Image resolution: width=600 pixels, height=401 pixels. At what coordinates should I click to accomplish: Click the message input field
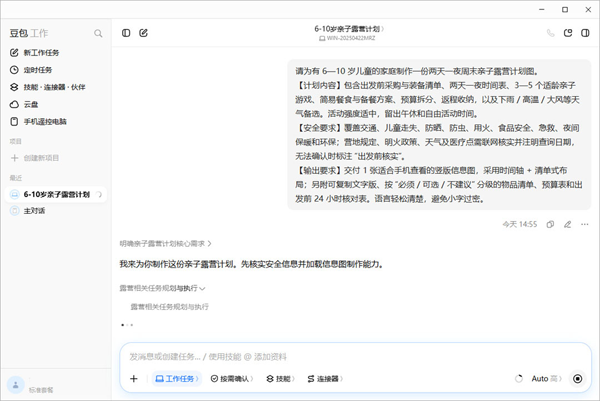[x=356, y=357]
